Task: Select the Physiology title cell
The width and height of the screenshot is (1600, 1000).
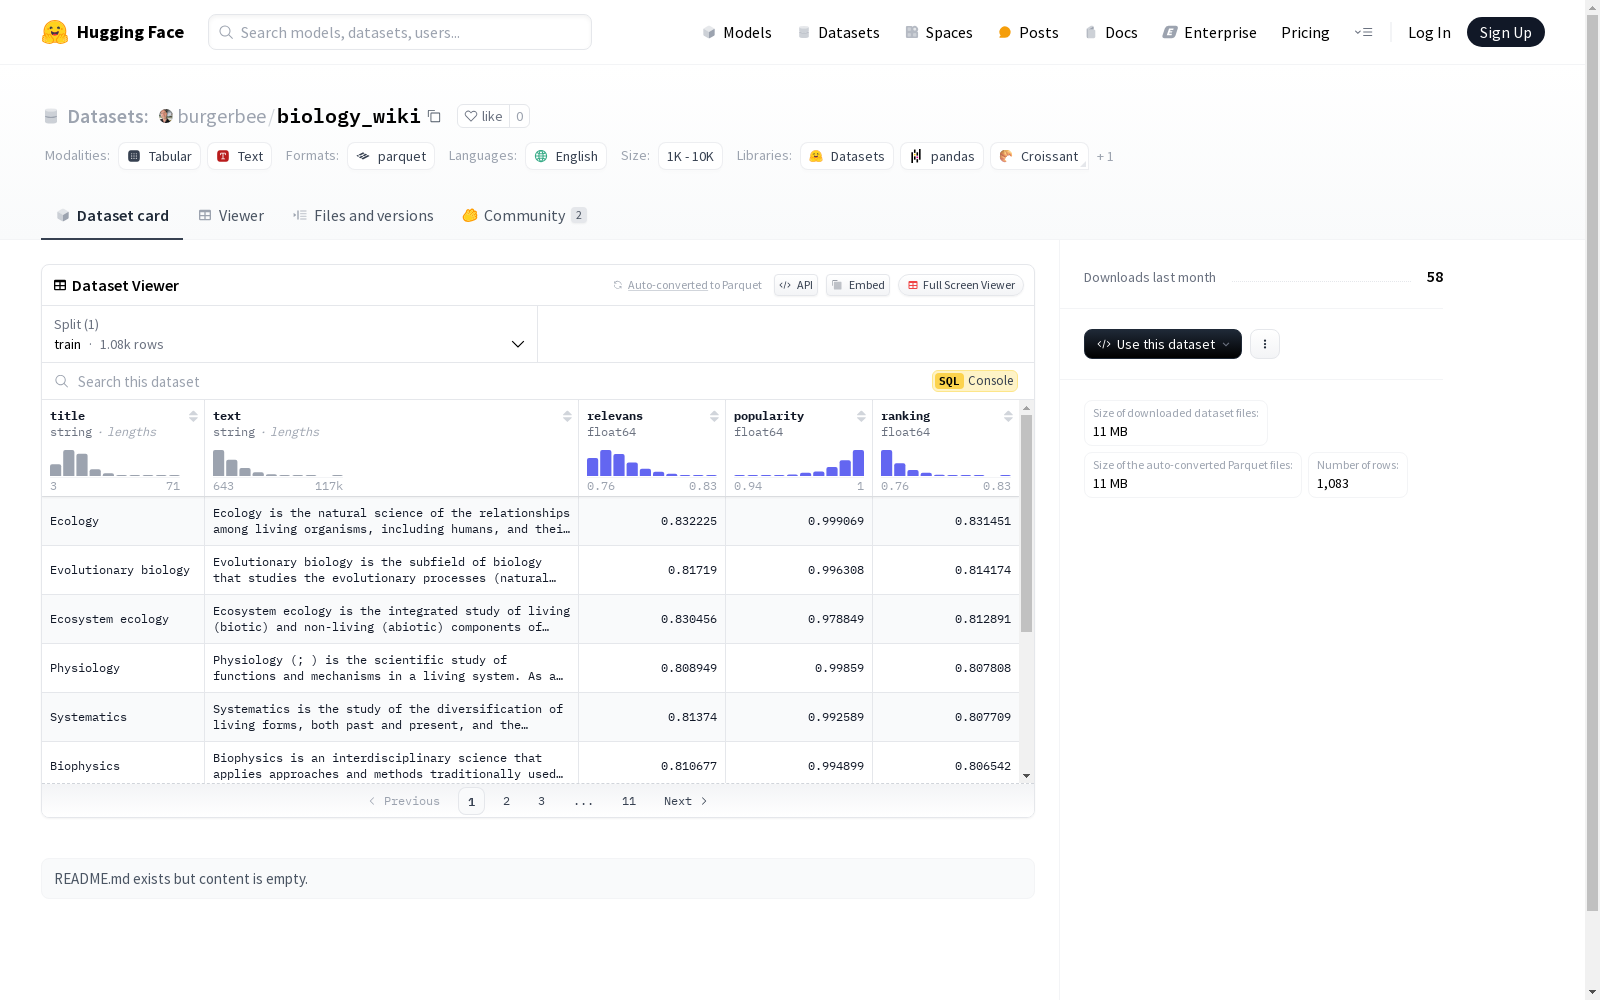Action: 123,668
